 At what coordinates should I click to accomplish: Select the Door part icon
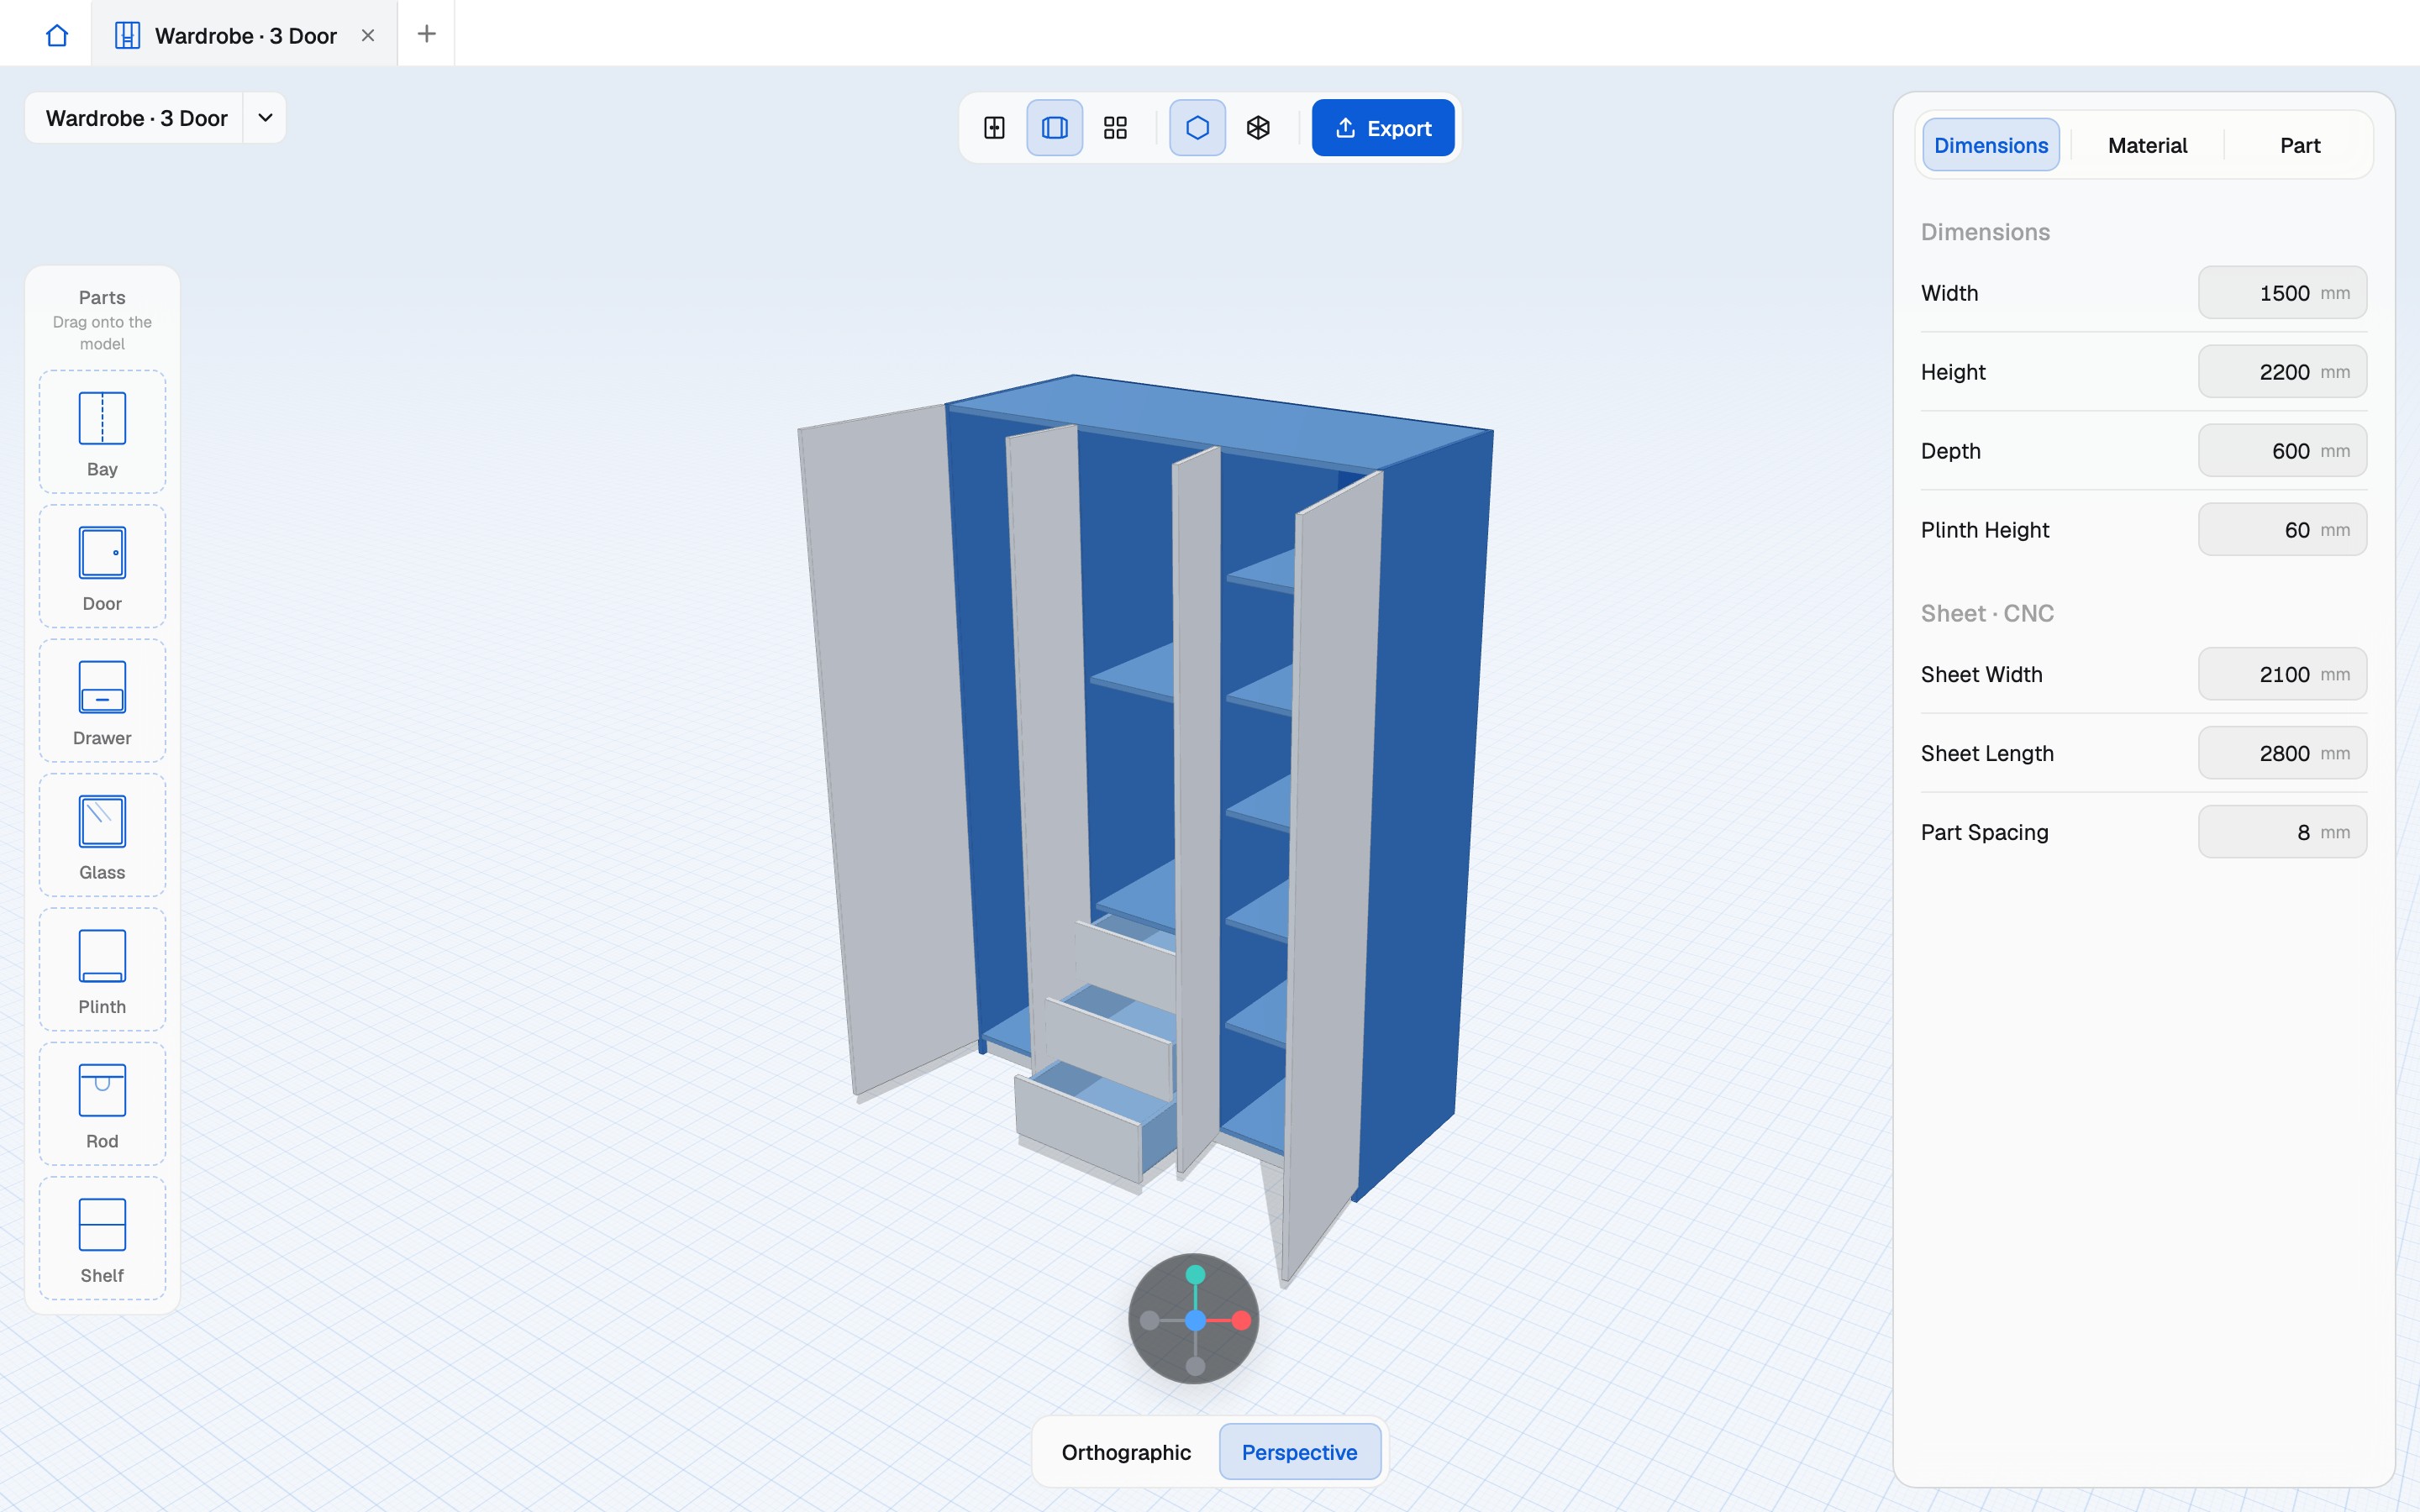102,566
